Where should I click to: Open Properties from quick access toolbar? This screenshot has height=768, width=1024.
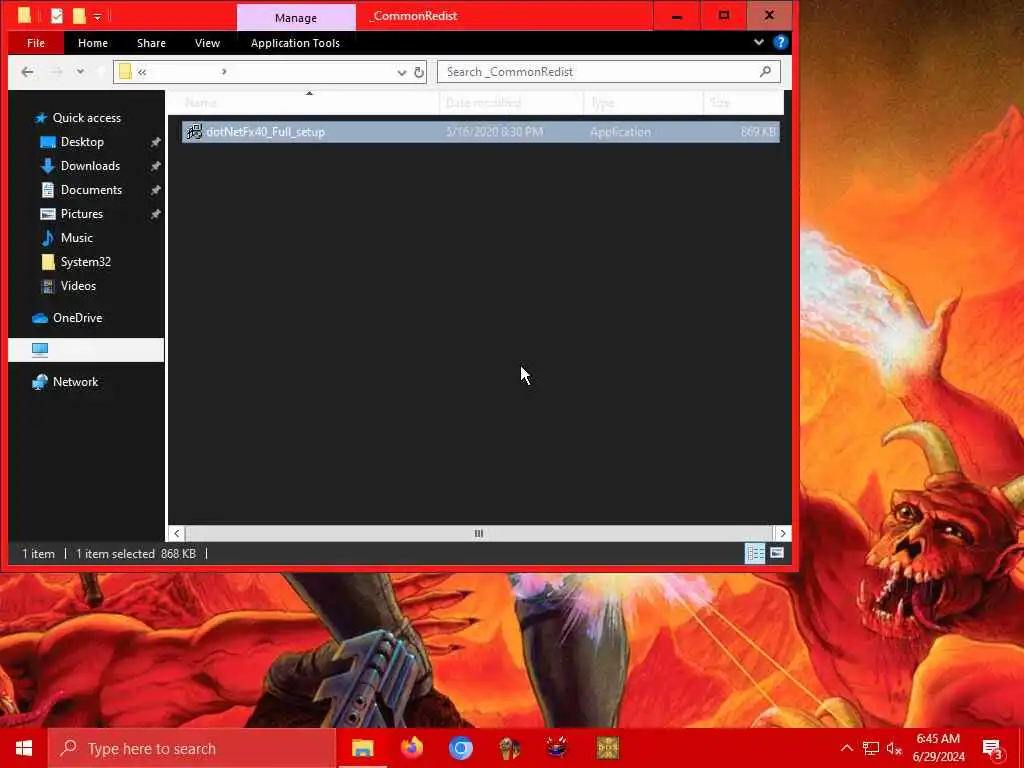tap(57, 16)
